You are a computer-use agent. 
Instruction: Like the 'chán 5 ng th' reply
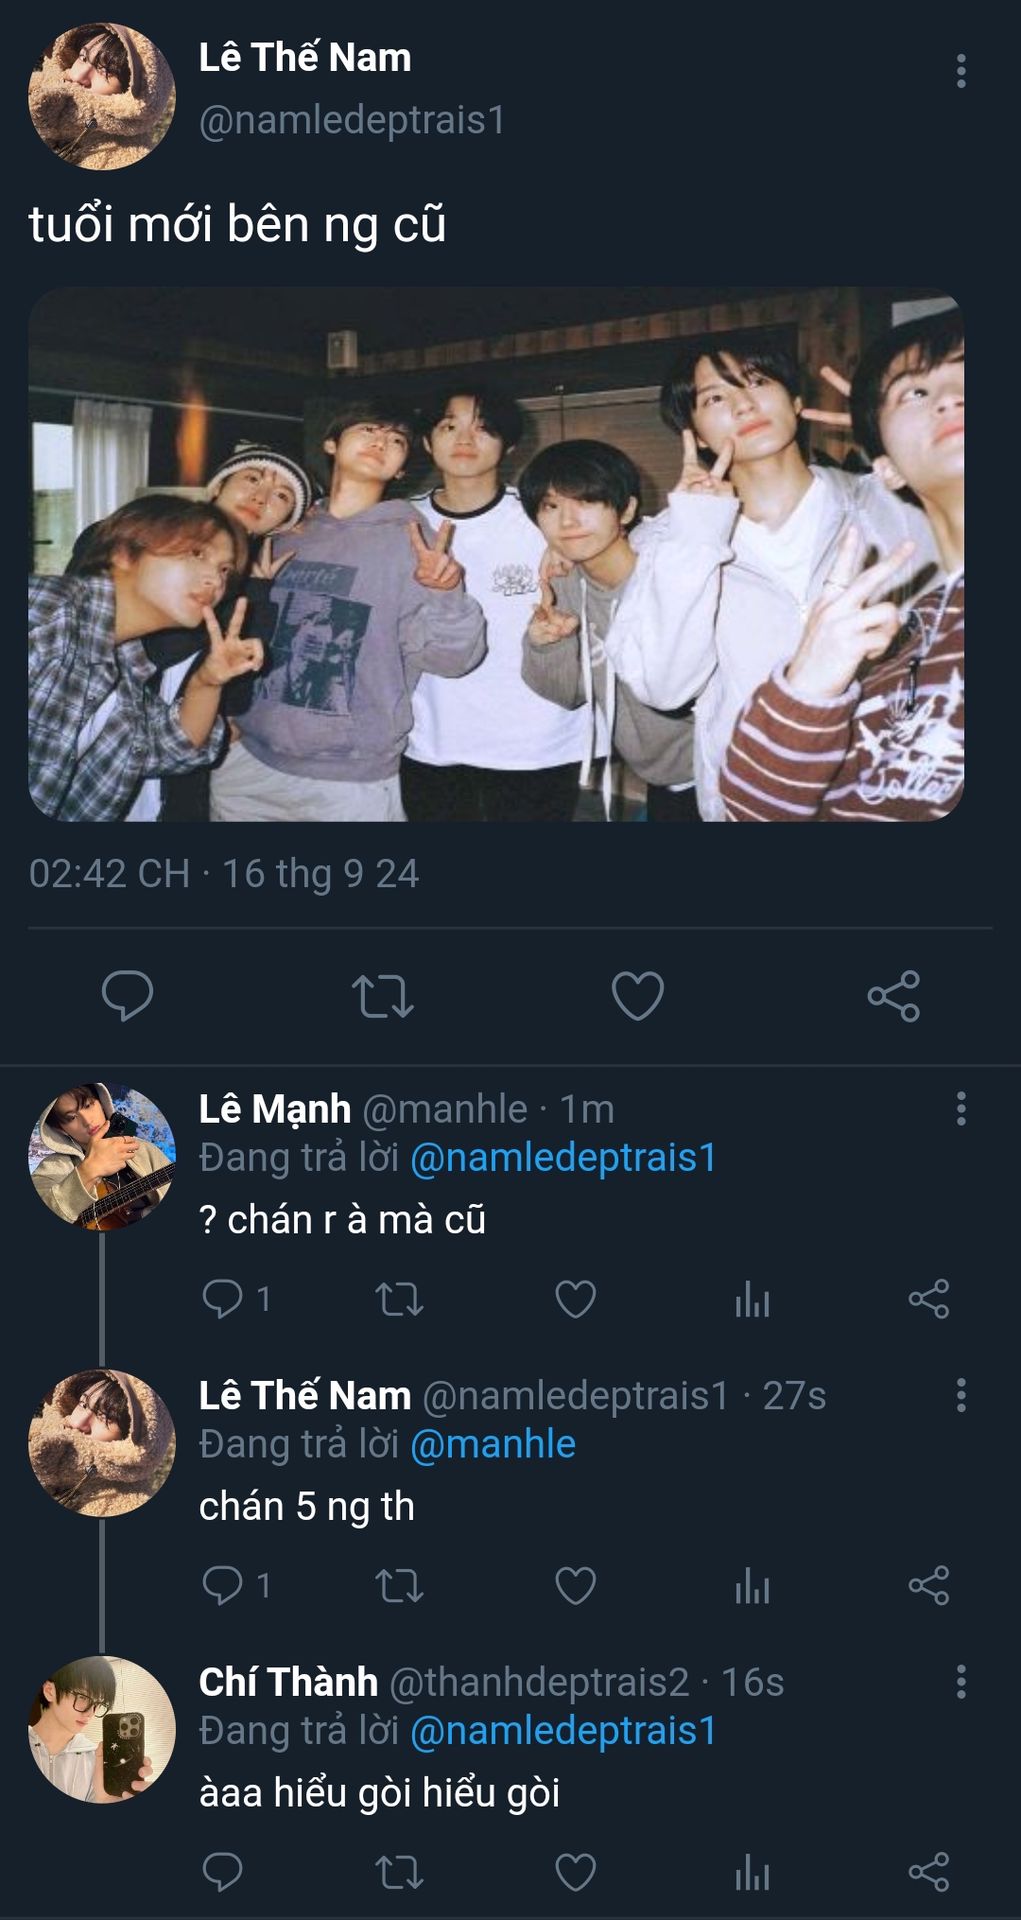point(575,1586)
